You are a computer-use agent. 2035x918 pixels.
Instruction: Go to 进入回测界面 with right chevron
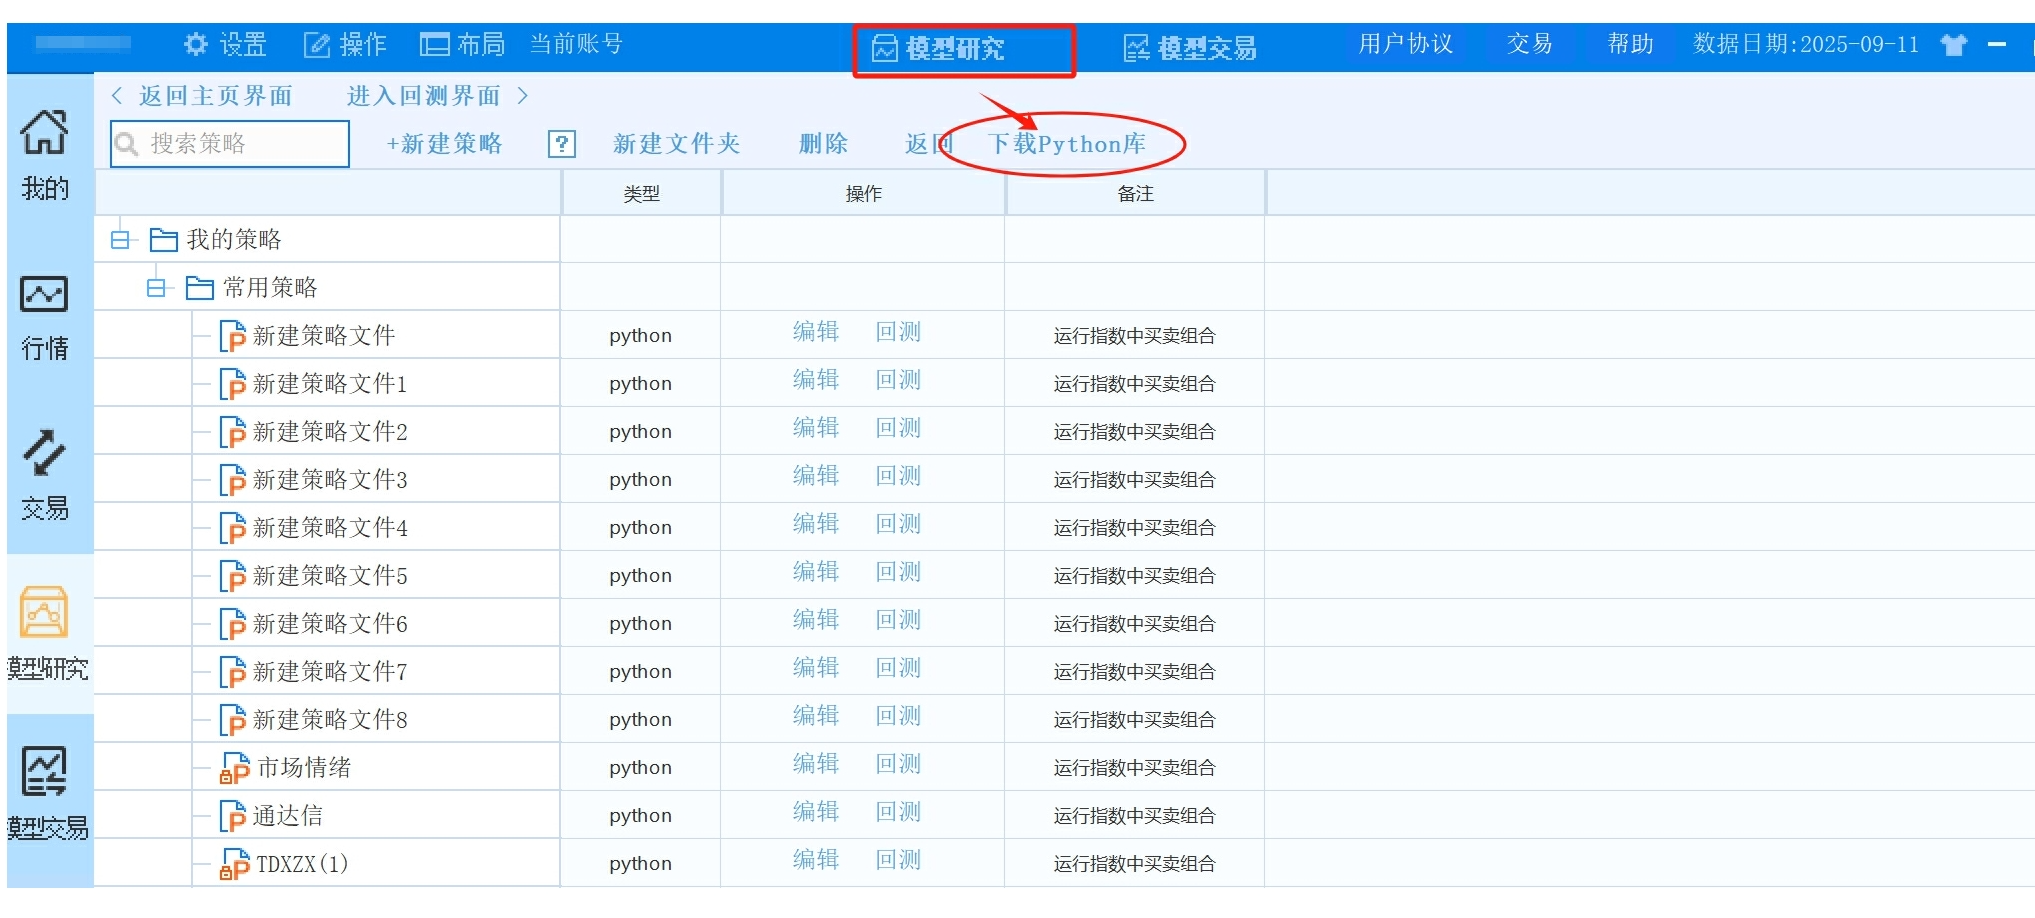click(437, 96)
